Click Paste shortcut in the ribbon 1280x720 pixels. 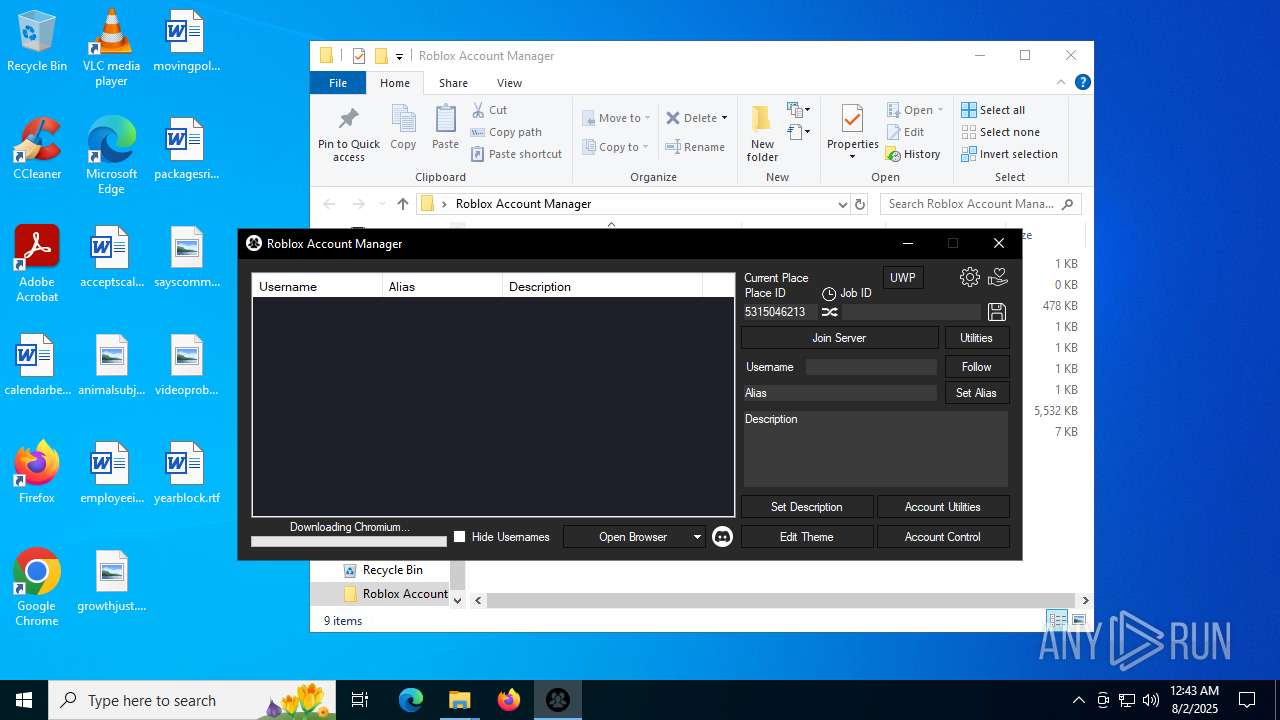(516, 154)
